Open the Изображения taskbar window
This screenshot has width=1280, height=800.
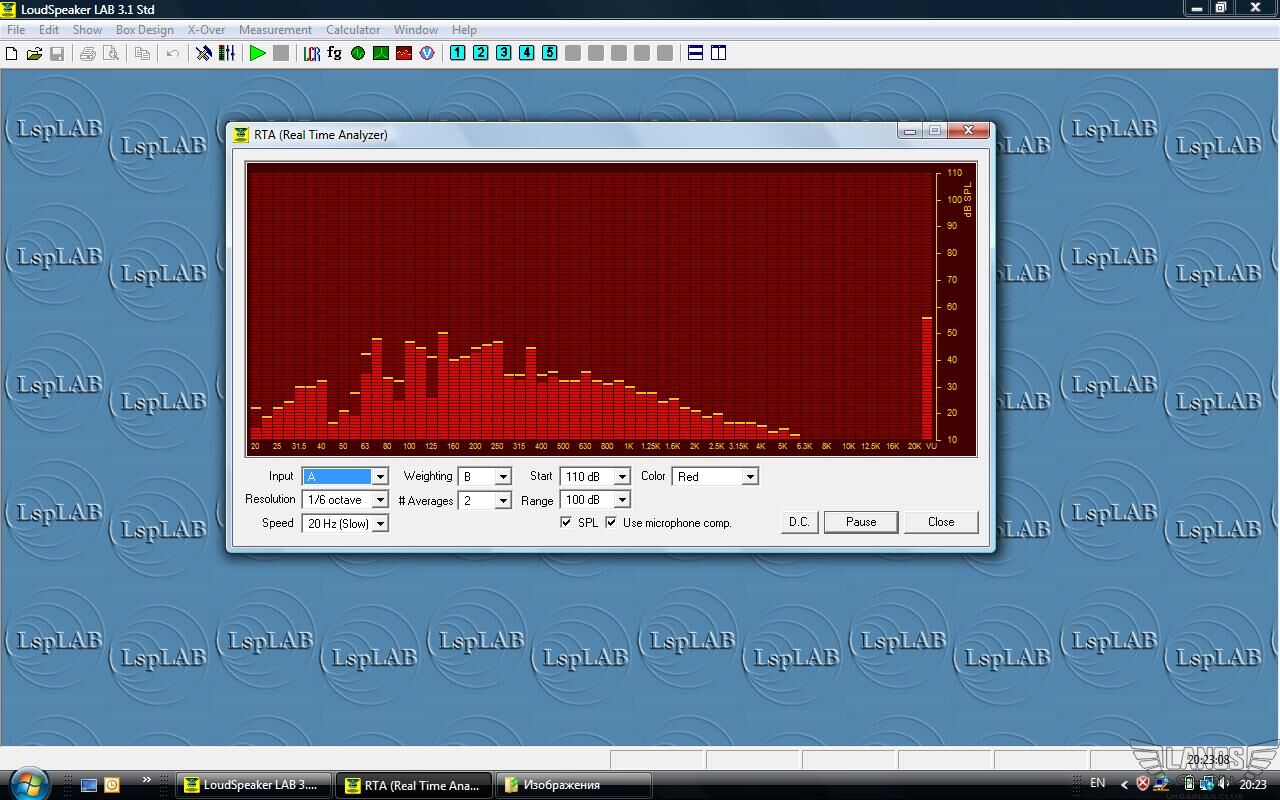tap(574, 785)
